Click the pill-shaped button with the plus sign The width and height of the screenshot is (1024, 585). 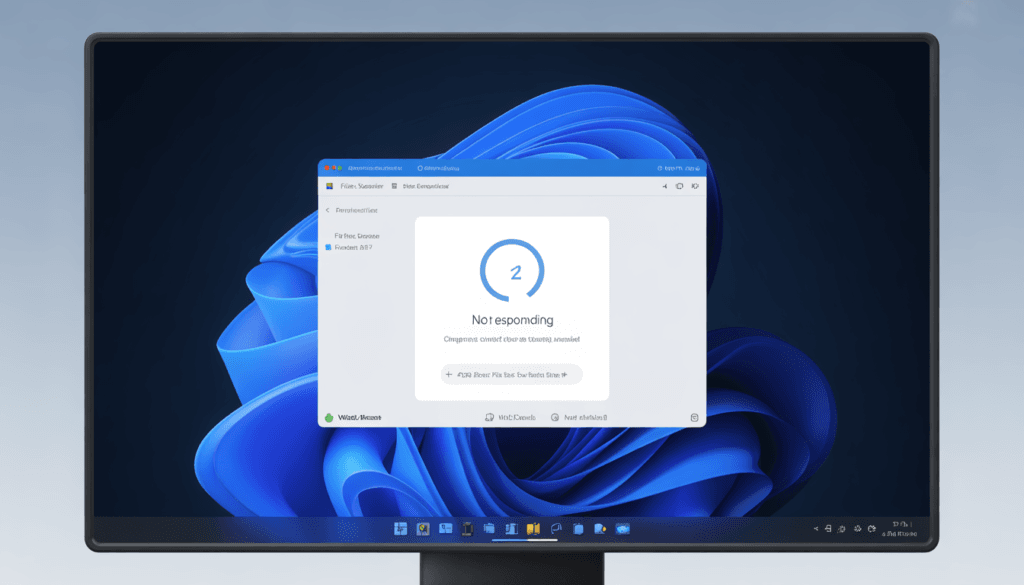tap(511, 374)
